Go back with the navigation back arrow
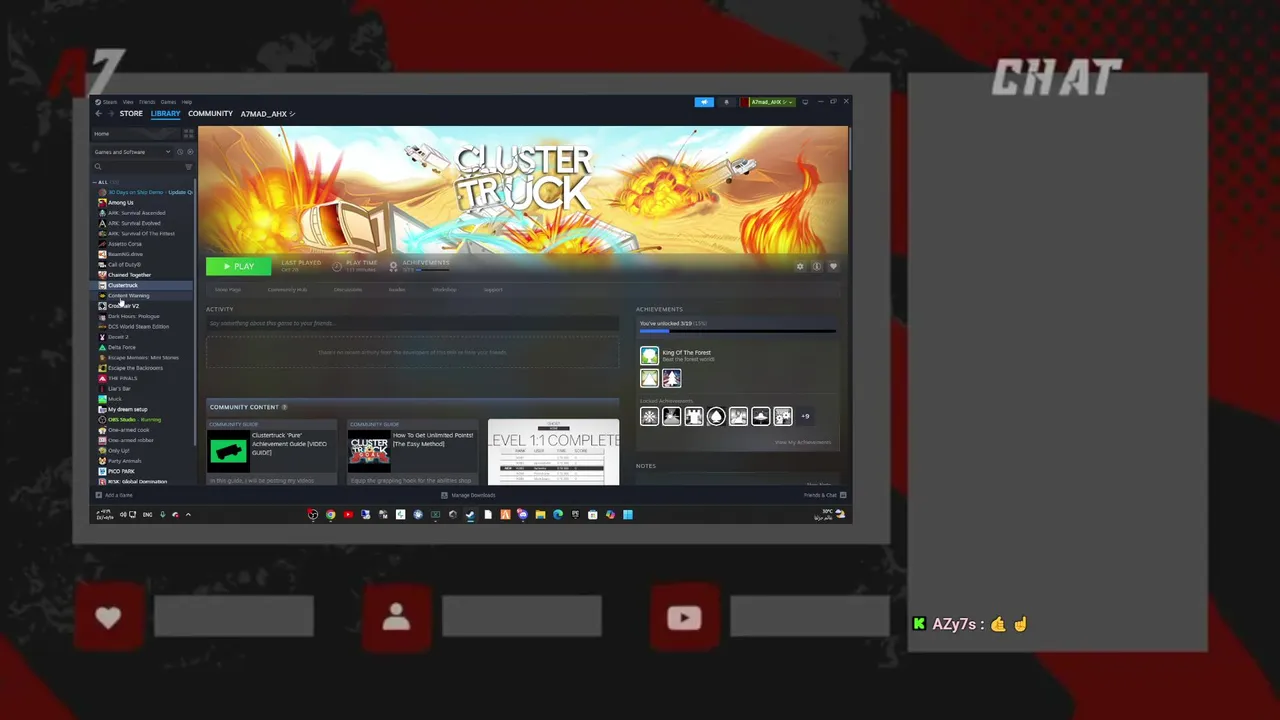Viewport: 1280px width, 720px height. coord(98,114)
